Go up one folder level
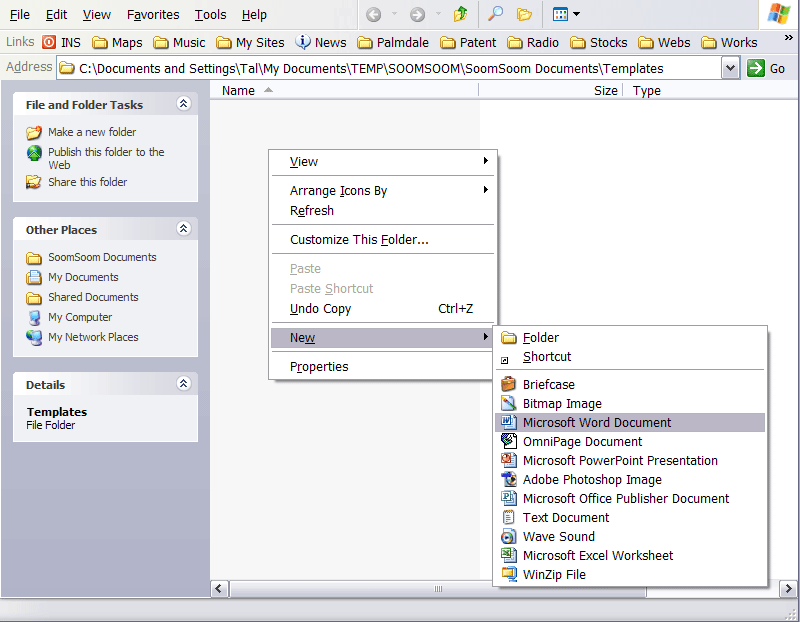This screenshot has height=622, width=800. (x=461, y=14)
